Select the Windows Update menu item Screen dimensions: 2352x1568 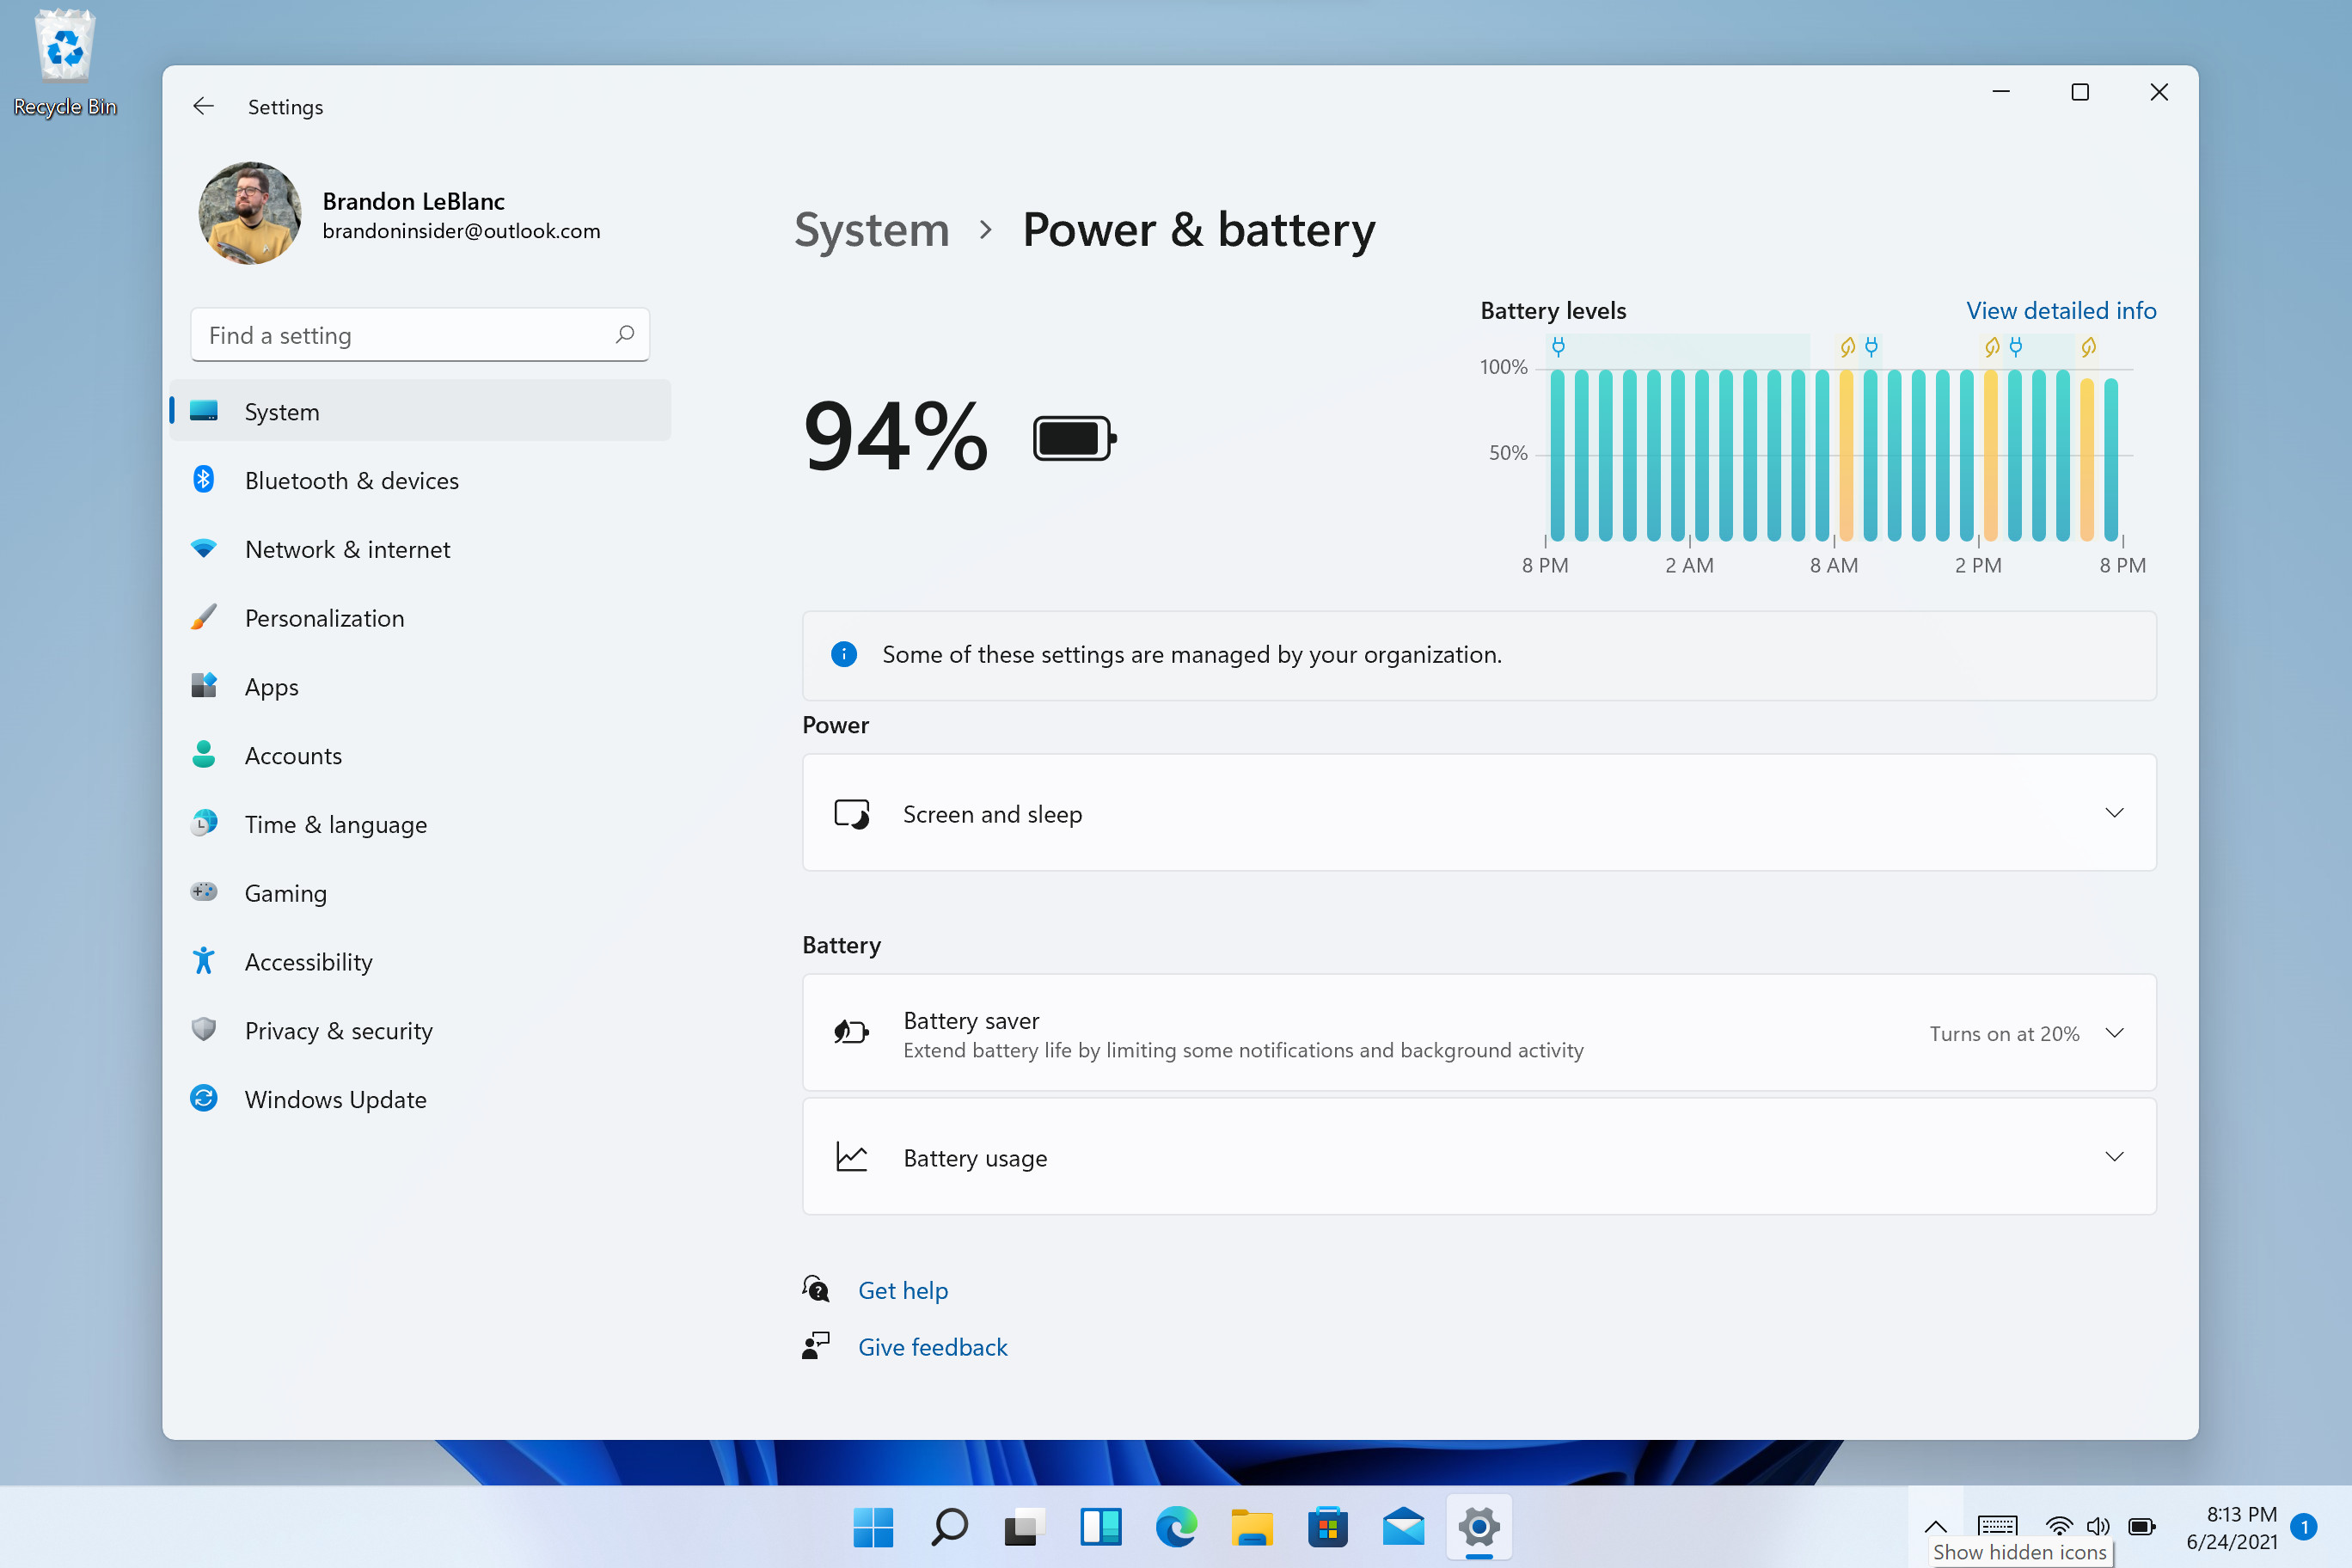click(x=334, y=1099)
